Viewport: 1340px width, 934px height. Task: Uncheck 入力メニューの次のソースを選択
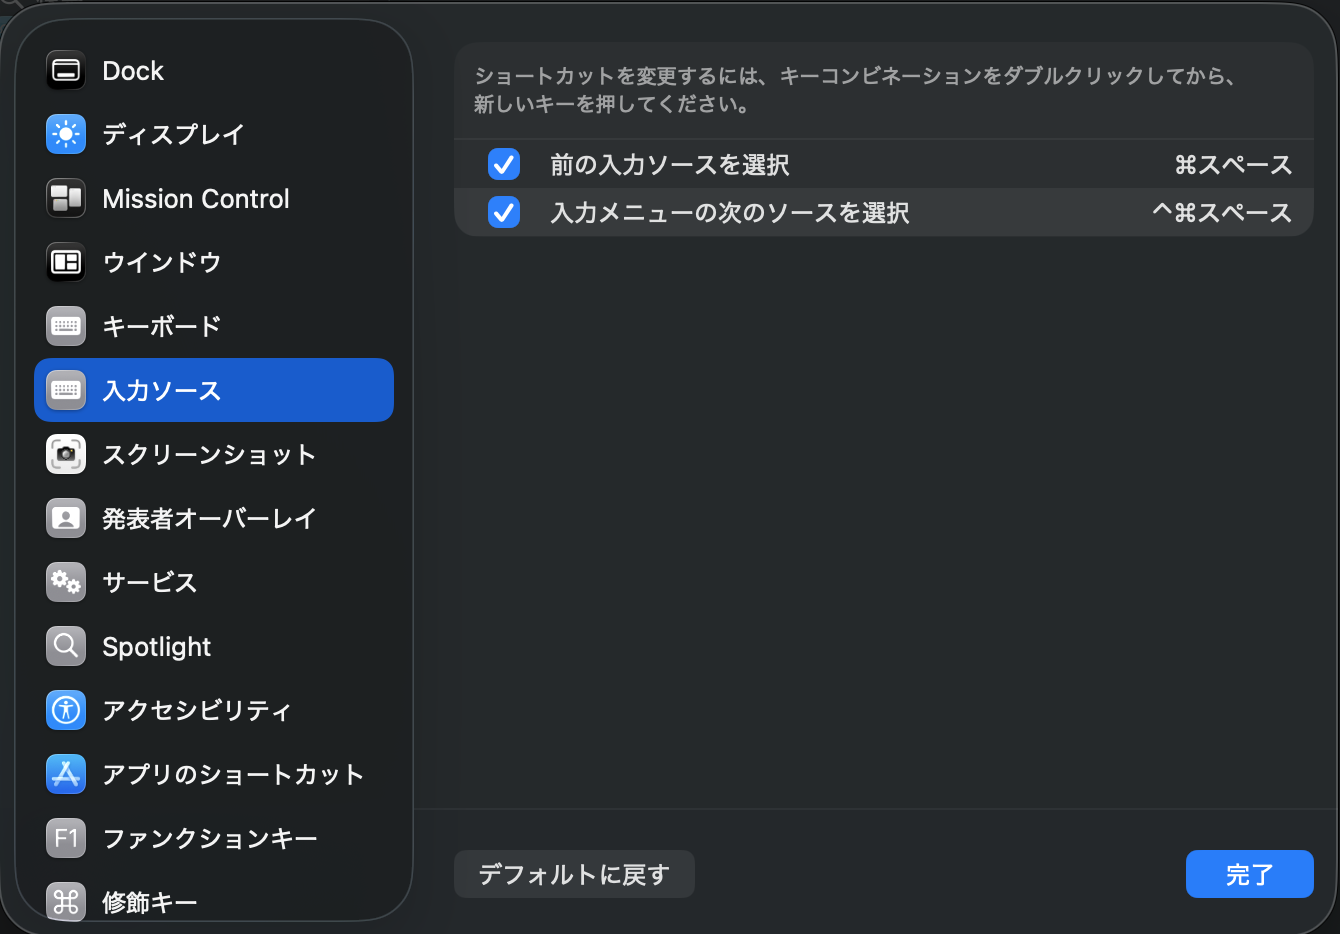click(x=504, y=212)
